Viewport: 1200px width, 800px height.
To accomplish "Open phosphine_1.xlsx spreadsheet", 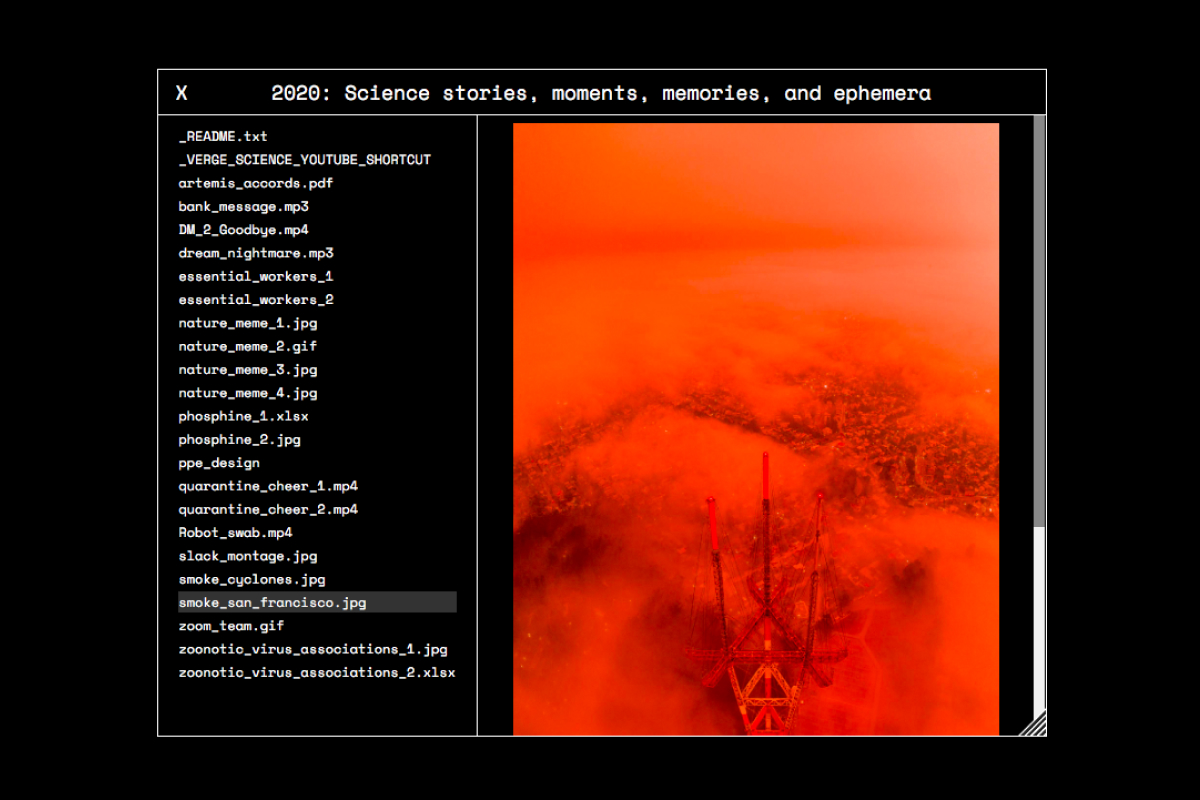I will [243, 416].
